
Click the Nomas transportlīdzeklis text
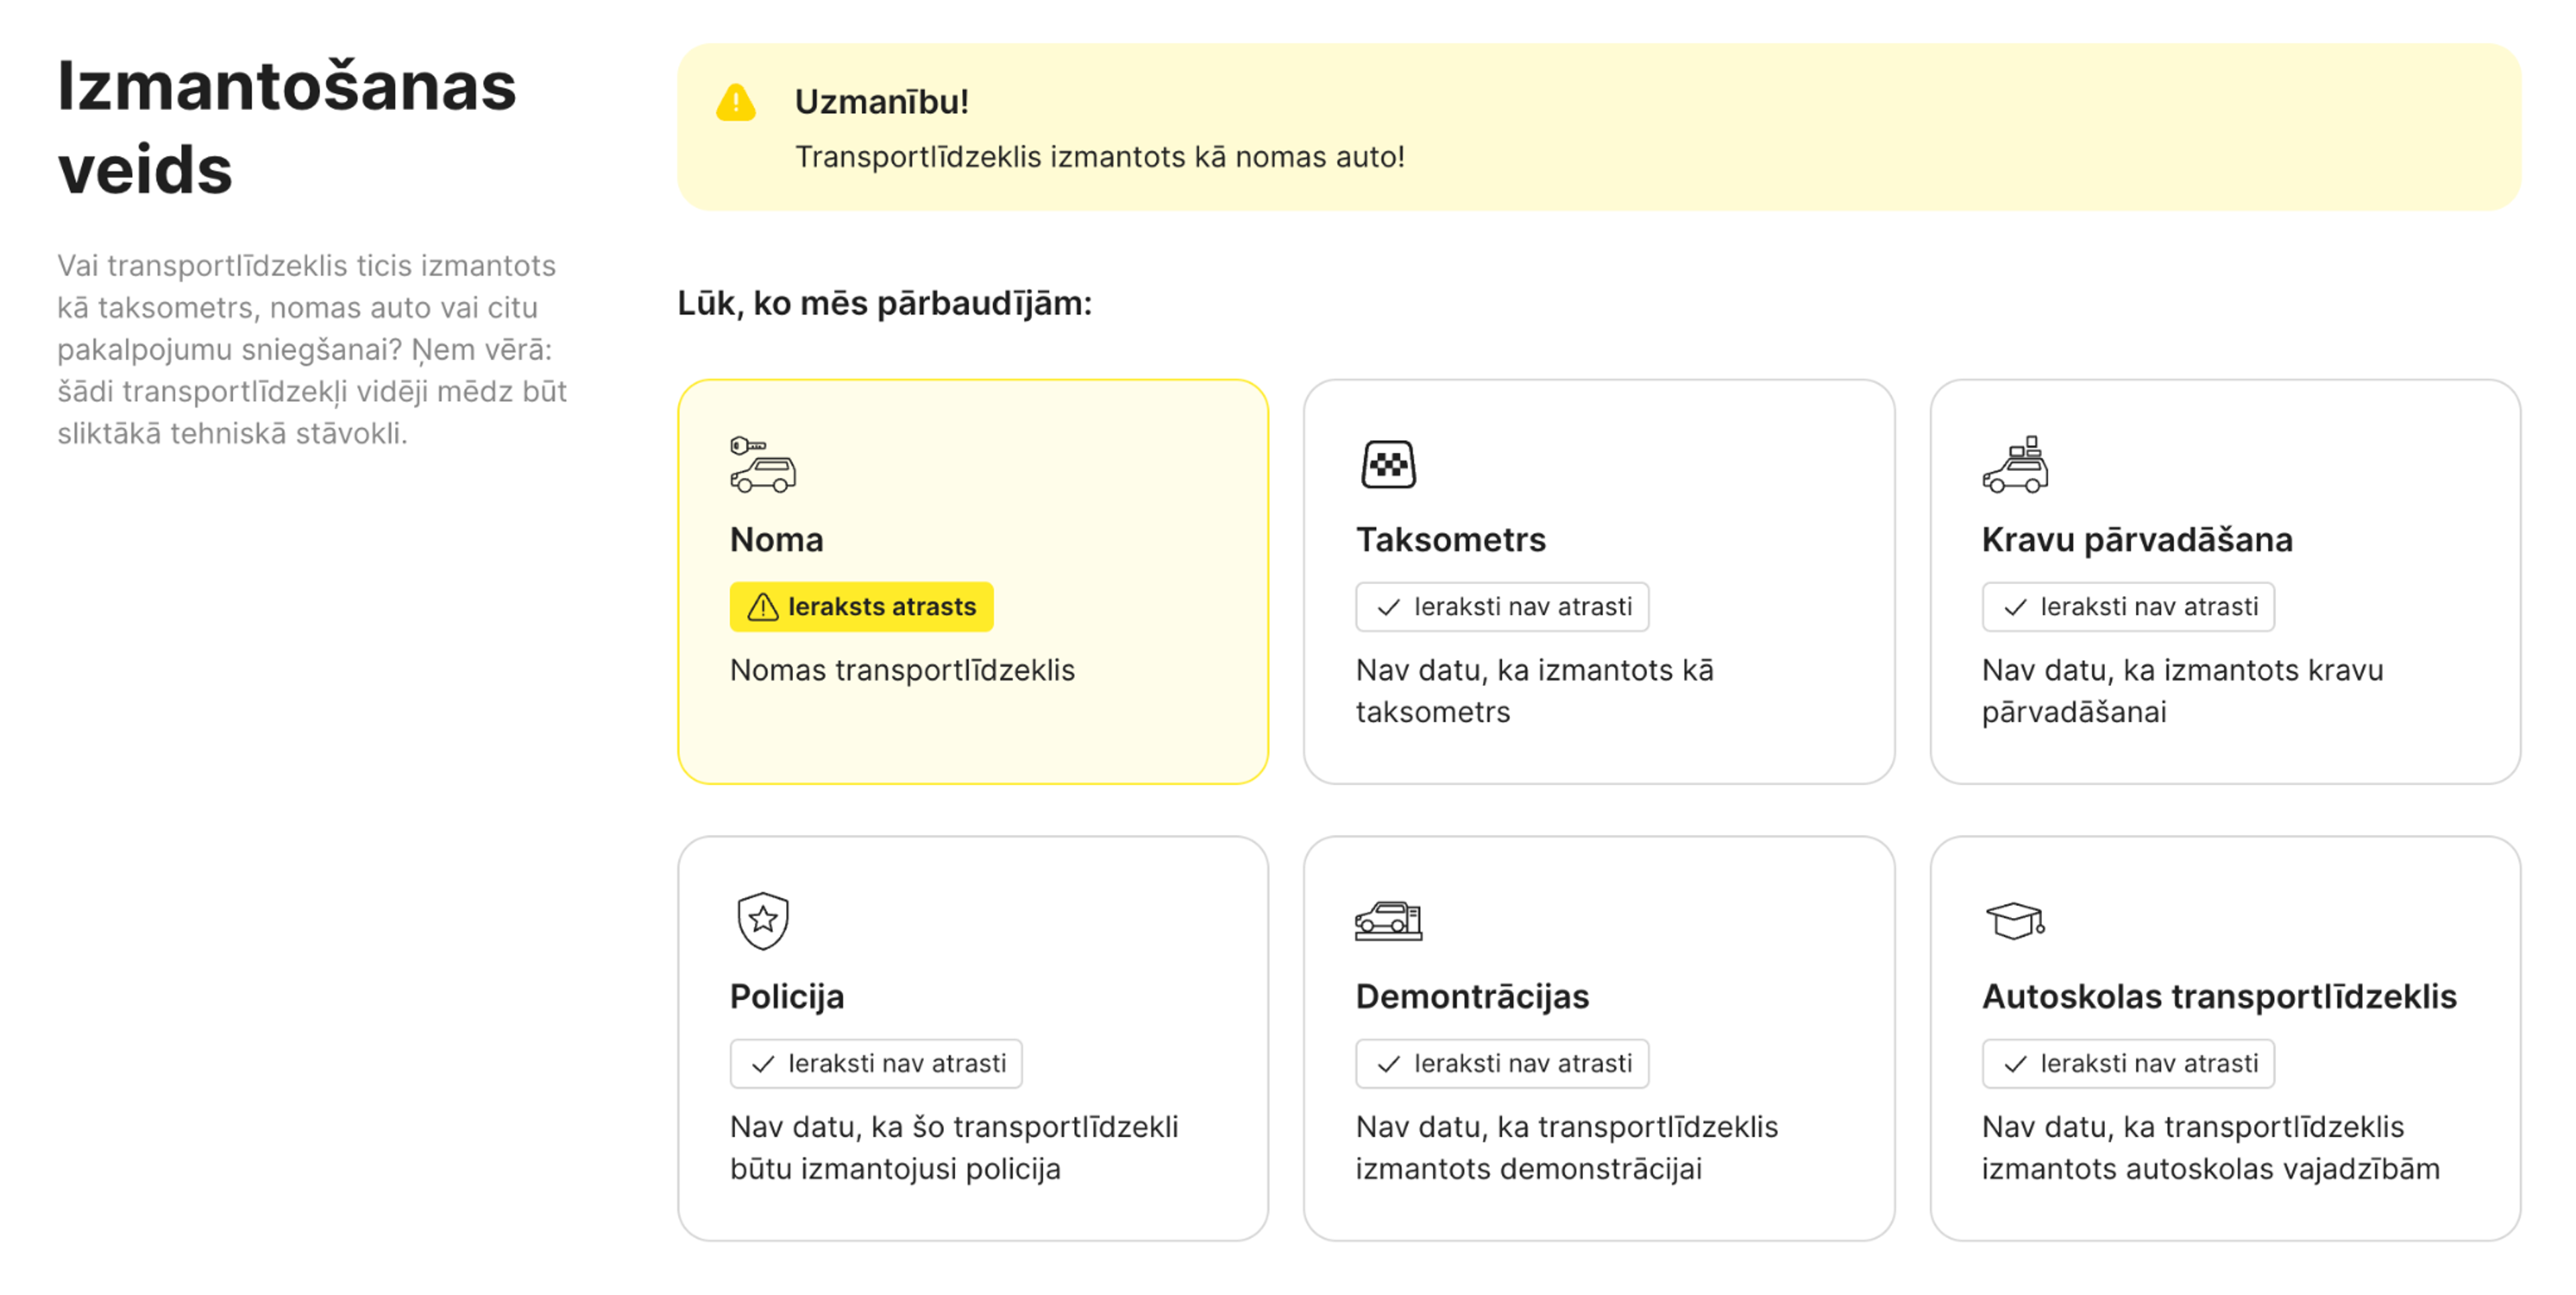pos(901,670)
